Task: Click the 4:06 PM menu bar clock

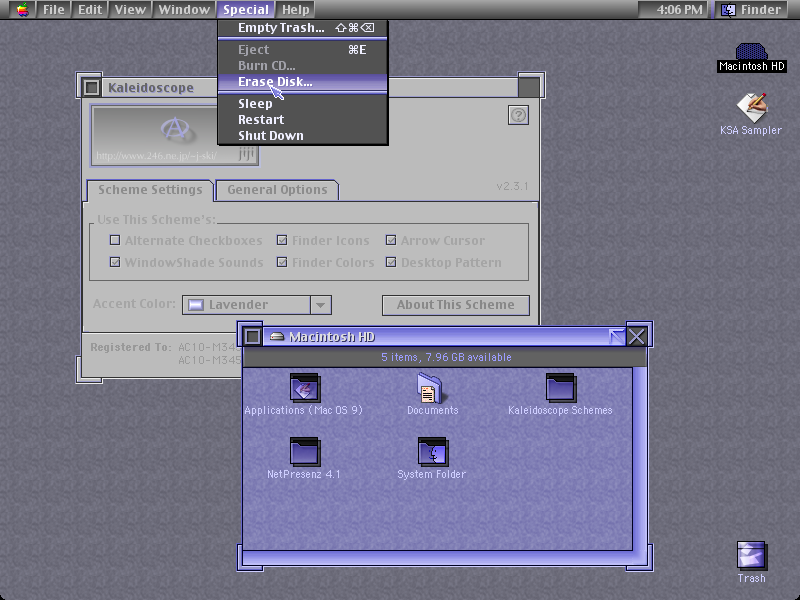Action: pos(679,10)
